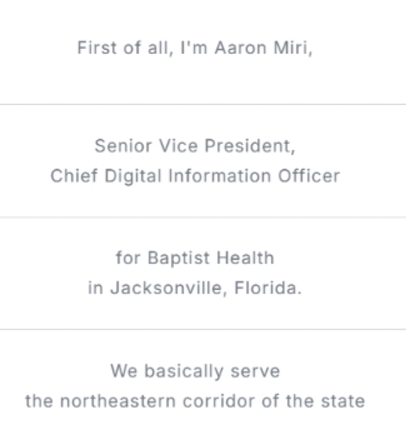Image resolution: width=406 pixels, height=440 pixels.
Task: Click the word "First" in the top caption
Action: point(97,48)
